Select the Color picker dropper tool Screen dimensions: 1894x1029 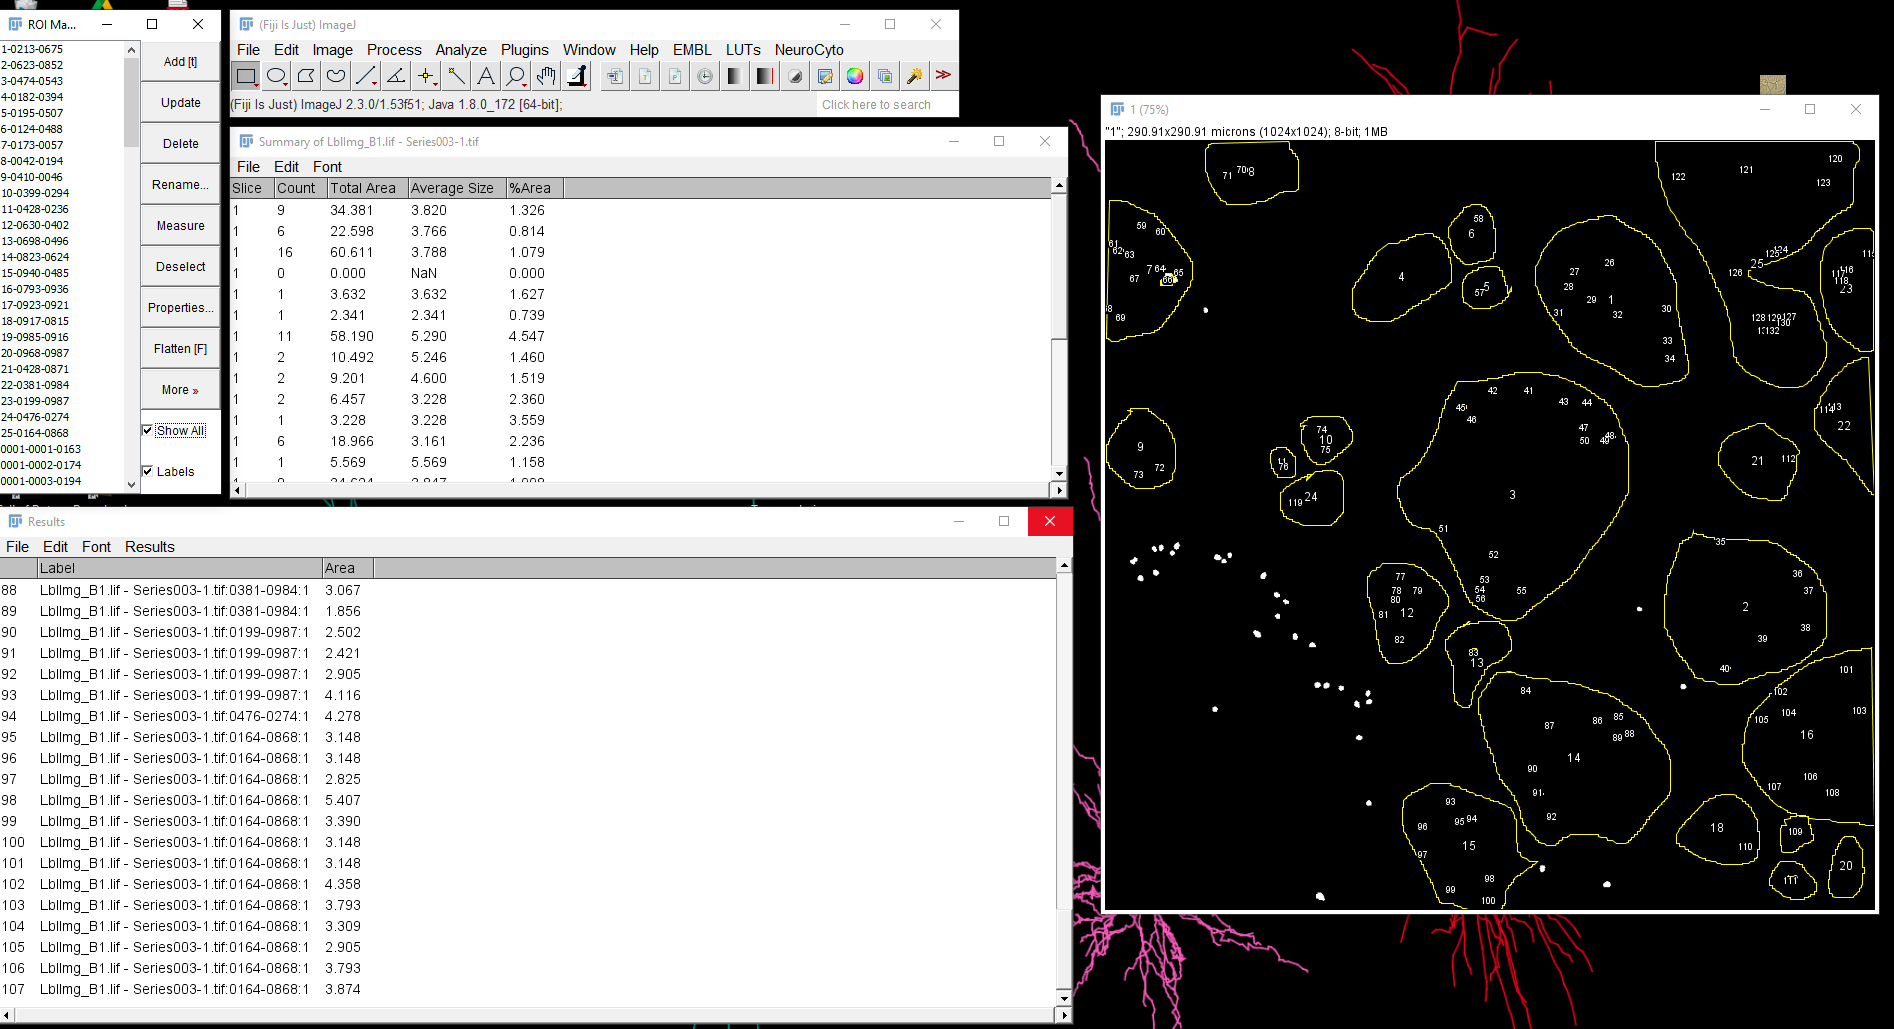click(576, 75)
